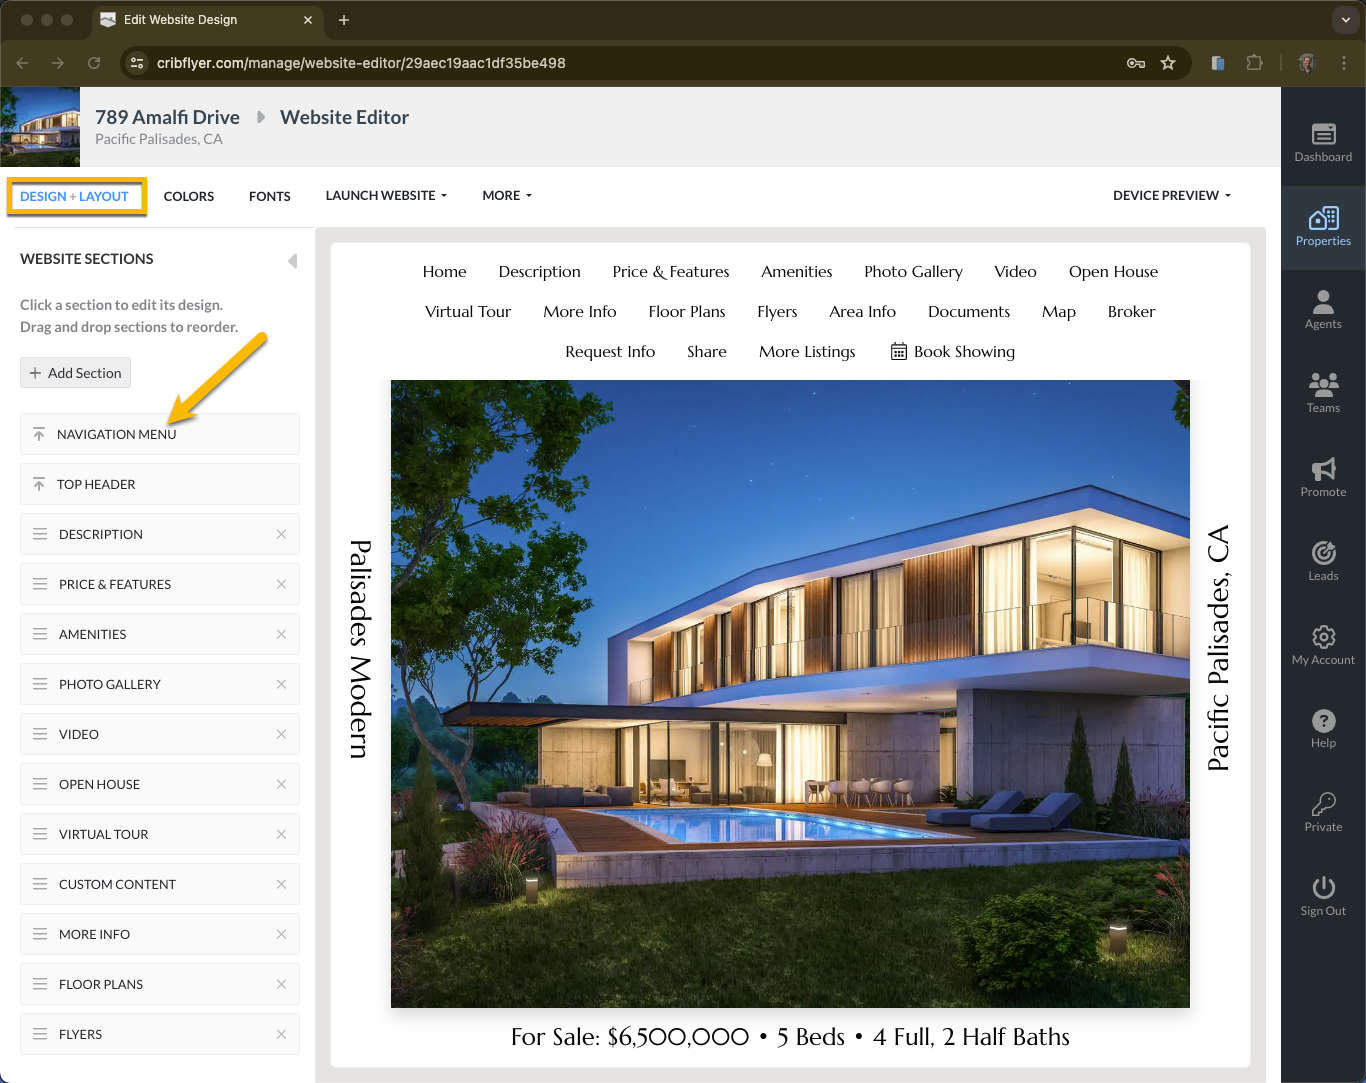Screen dimensions: 1366x1083
Task: Click the 789 Amalfi Drive breadcrumb link
Action: 167,117
